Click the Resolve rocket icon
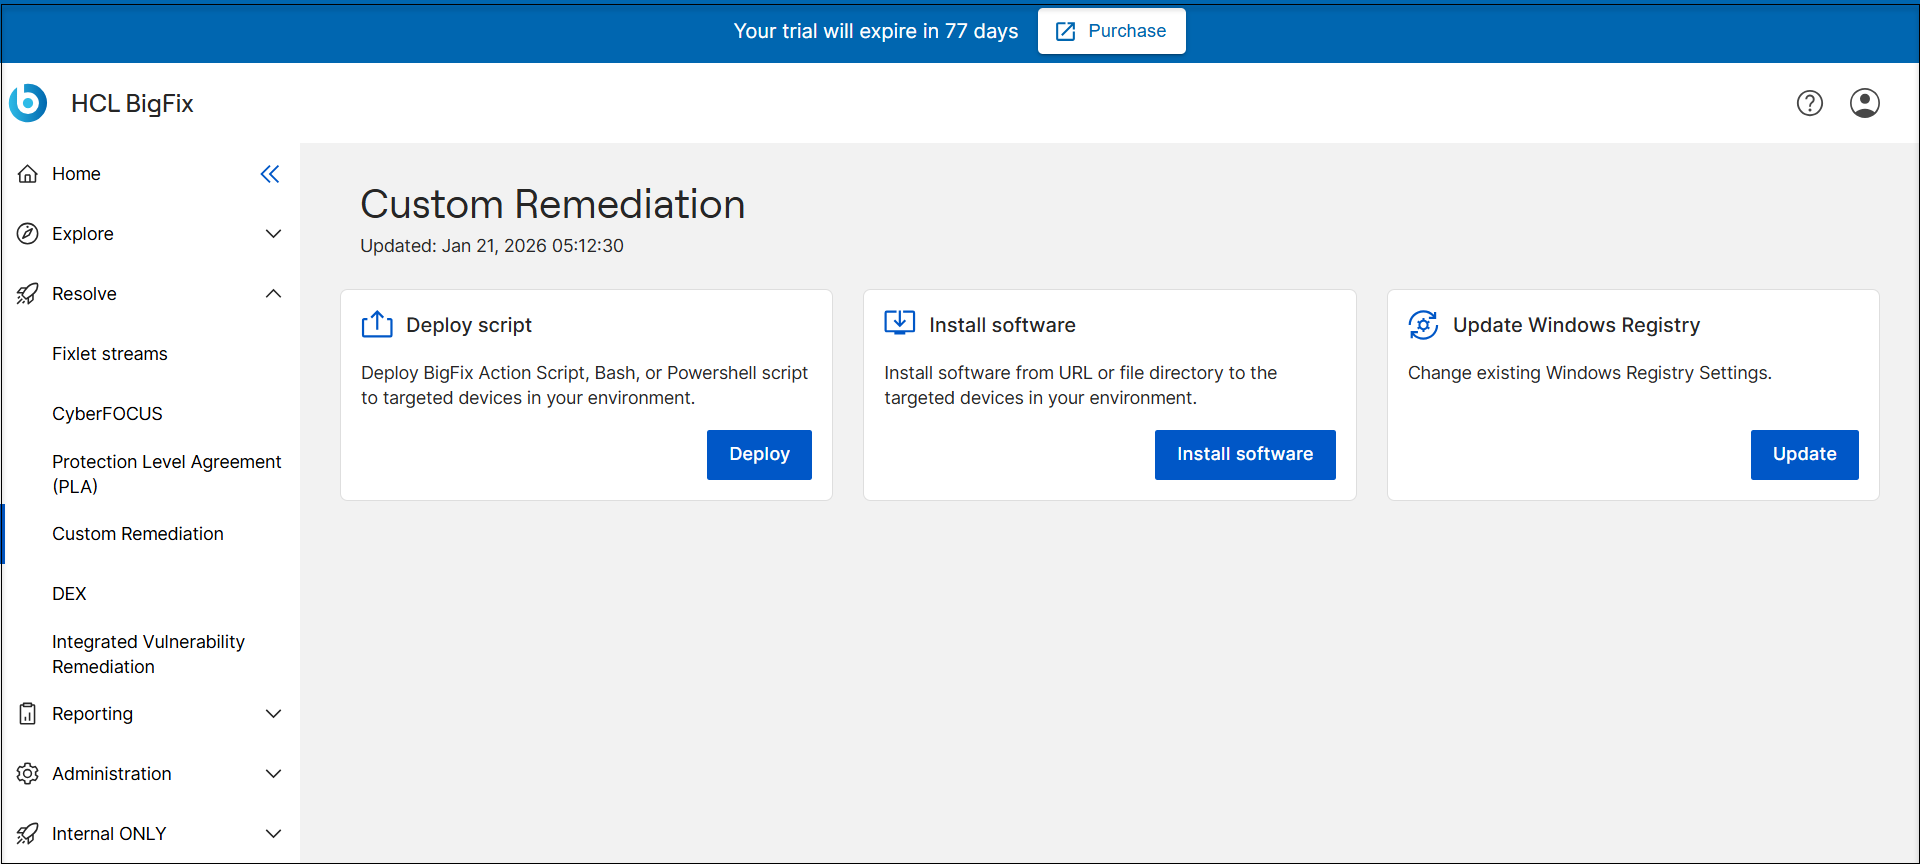 pos(28,294)
